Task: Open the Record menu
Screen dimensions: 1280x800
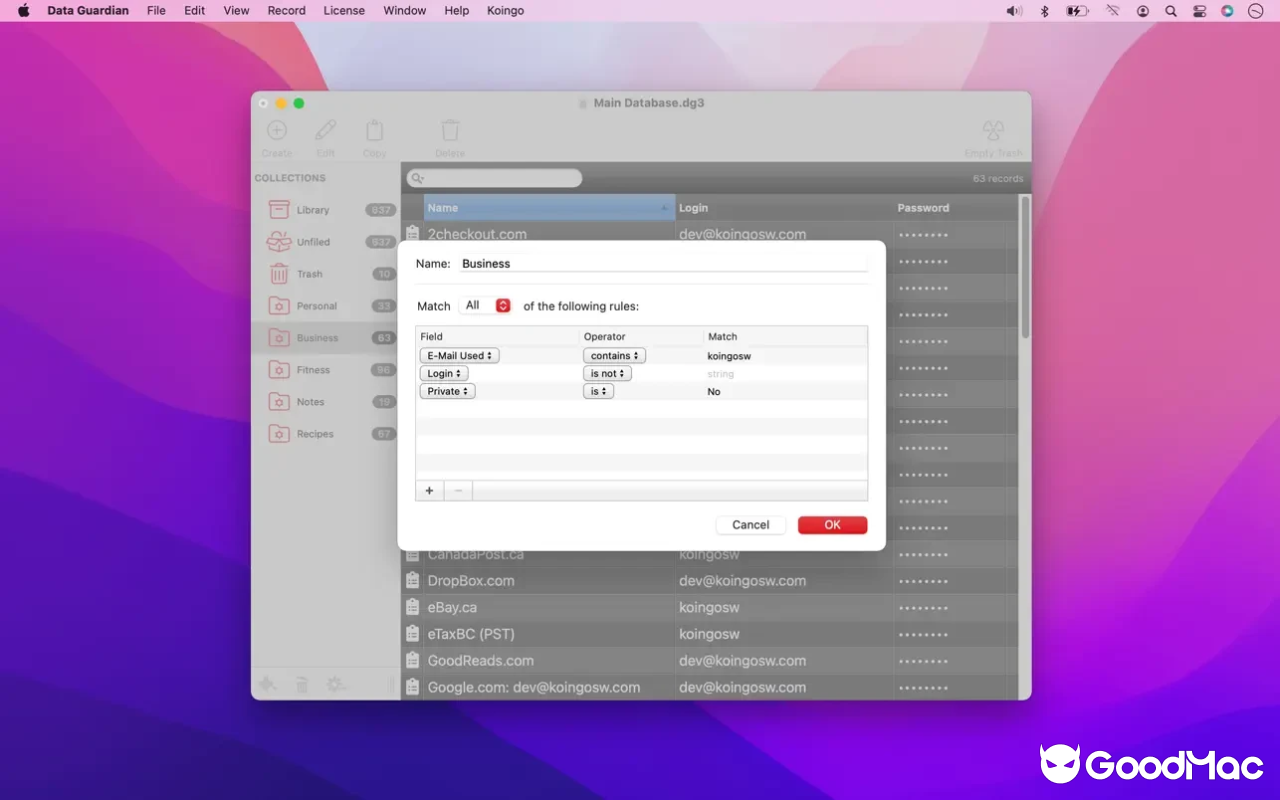Action: [x=286, y=11]
